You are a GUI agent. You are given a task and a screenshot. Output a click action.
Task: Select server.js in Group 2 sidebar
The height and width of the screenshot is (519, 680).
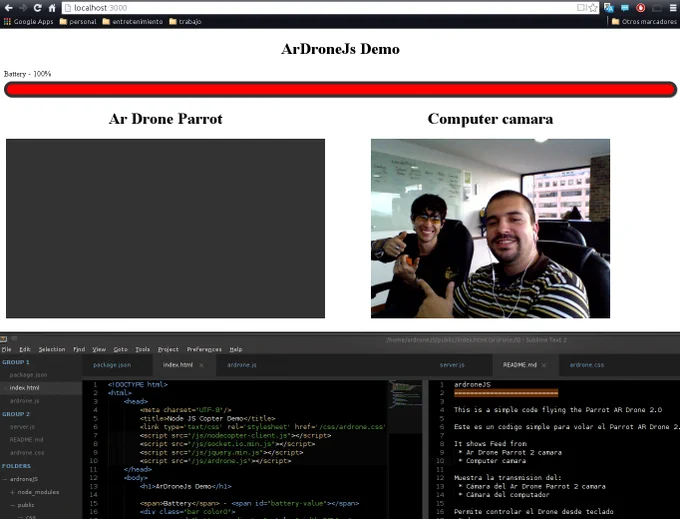[x=22, y=427]
